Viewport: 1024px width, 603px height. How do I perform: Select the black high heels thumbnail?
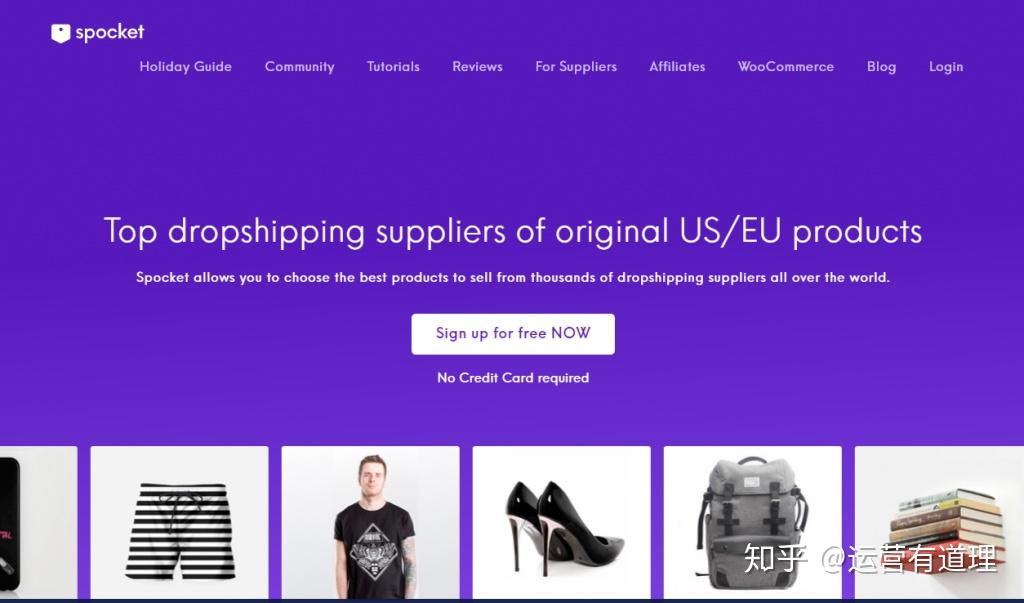pyautogui.click(x=562, y=523)
